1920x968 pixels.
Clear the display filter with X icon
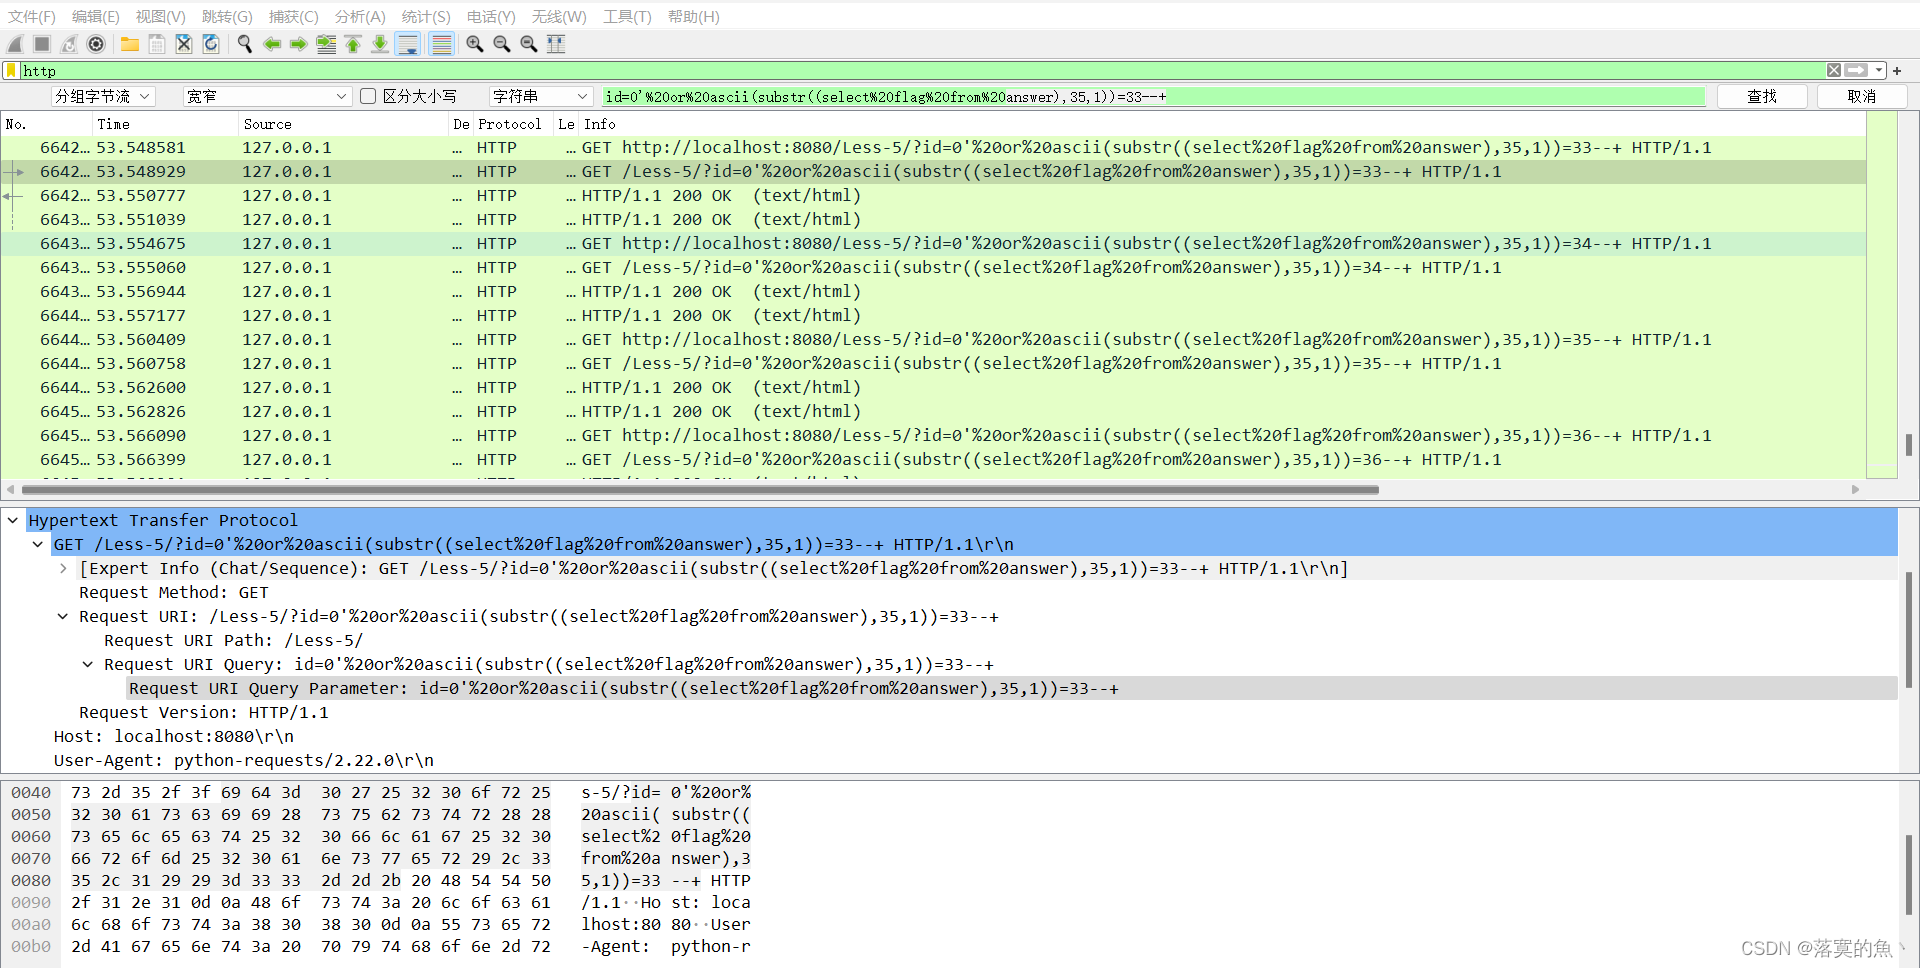(x=1834, y=70)
